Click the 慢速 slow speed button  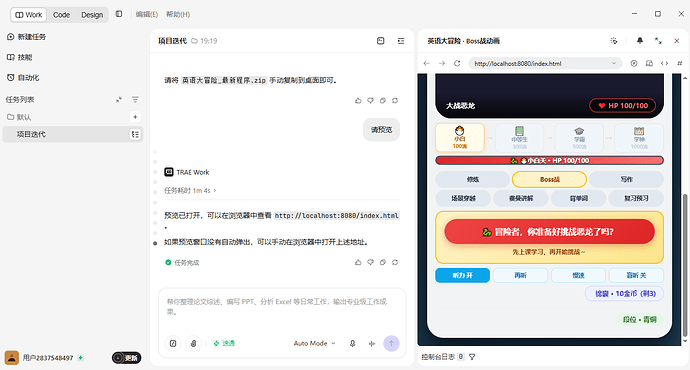click(579, 275)
